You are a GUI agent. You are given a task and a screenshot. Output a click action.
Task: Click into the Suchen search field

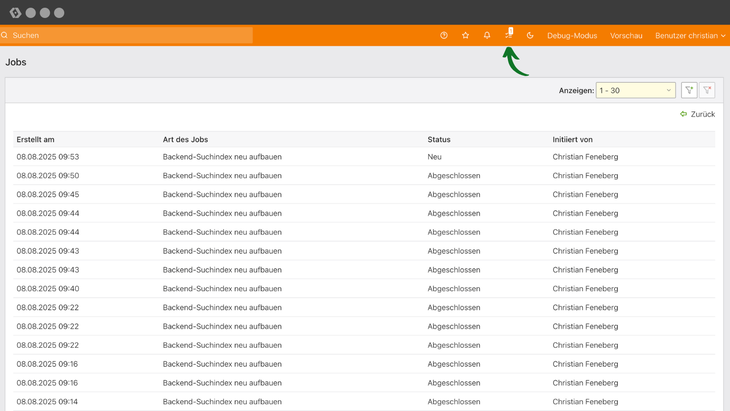[130, 35]
